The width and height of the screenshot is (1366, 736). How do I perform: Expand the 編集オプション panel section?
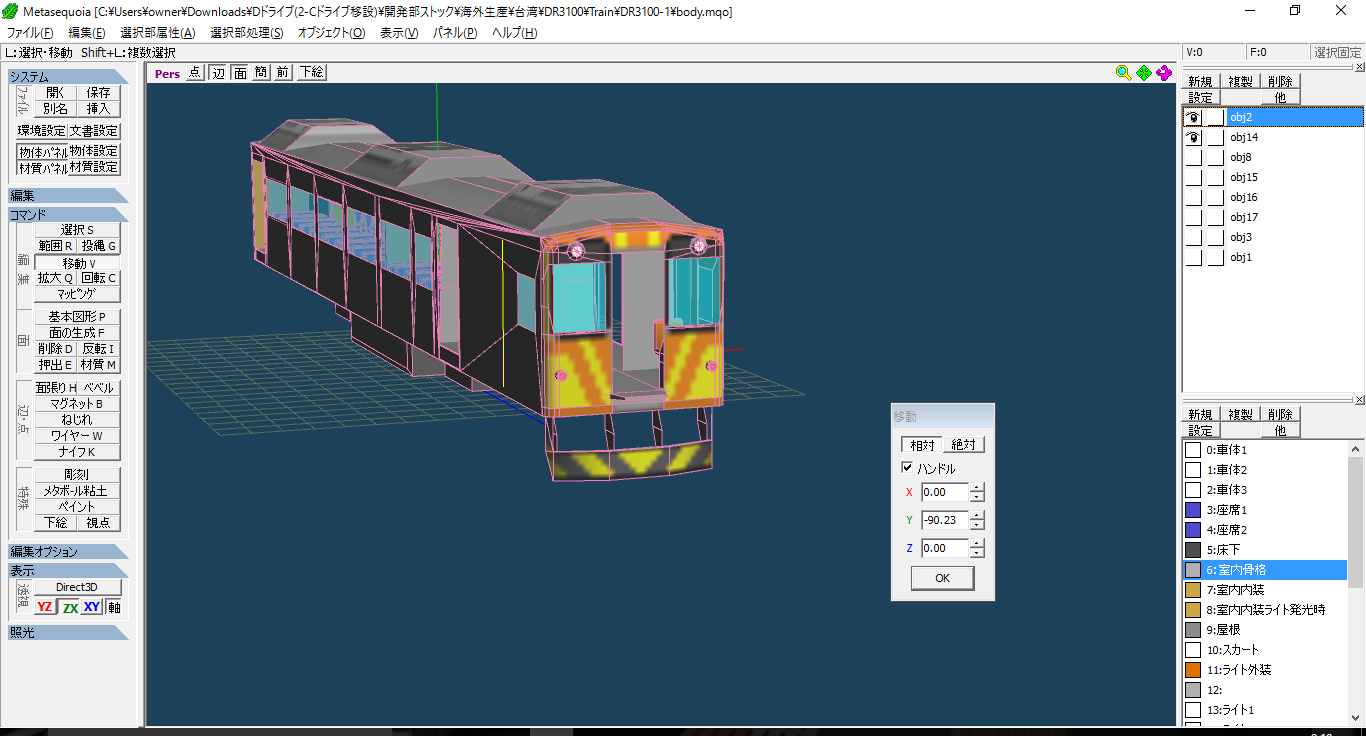(68, 552)
